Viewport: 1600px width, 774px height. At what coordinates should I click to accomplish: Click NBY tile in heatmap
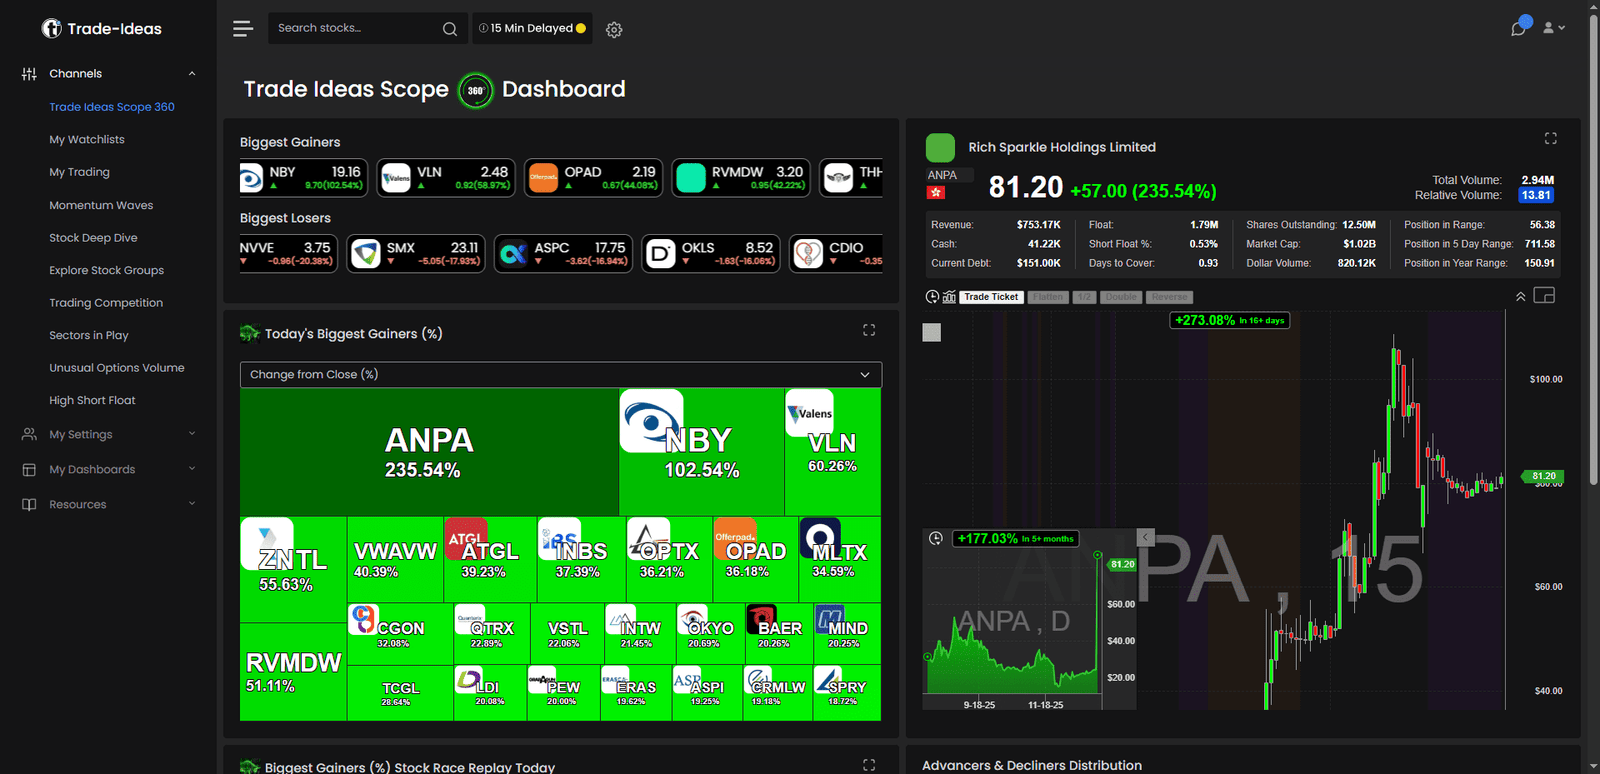[x=701, y=452]
